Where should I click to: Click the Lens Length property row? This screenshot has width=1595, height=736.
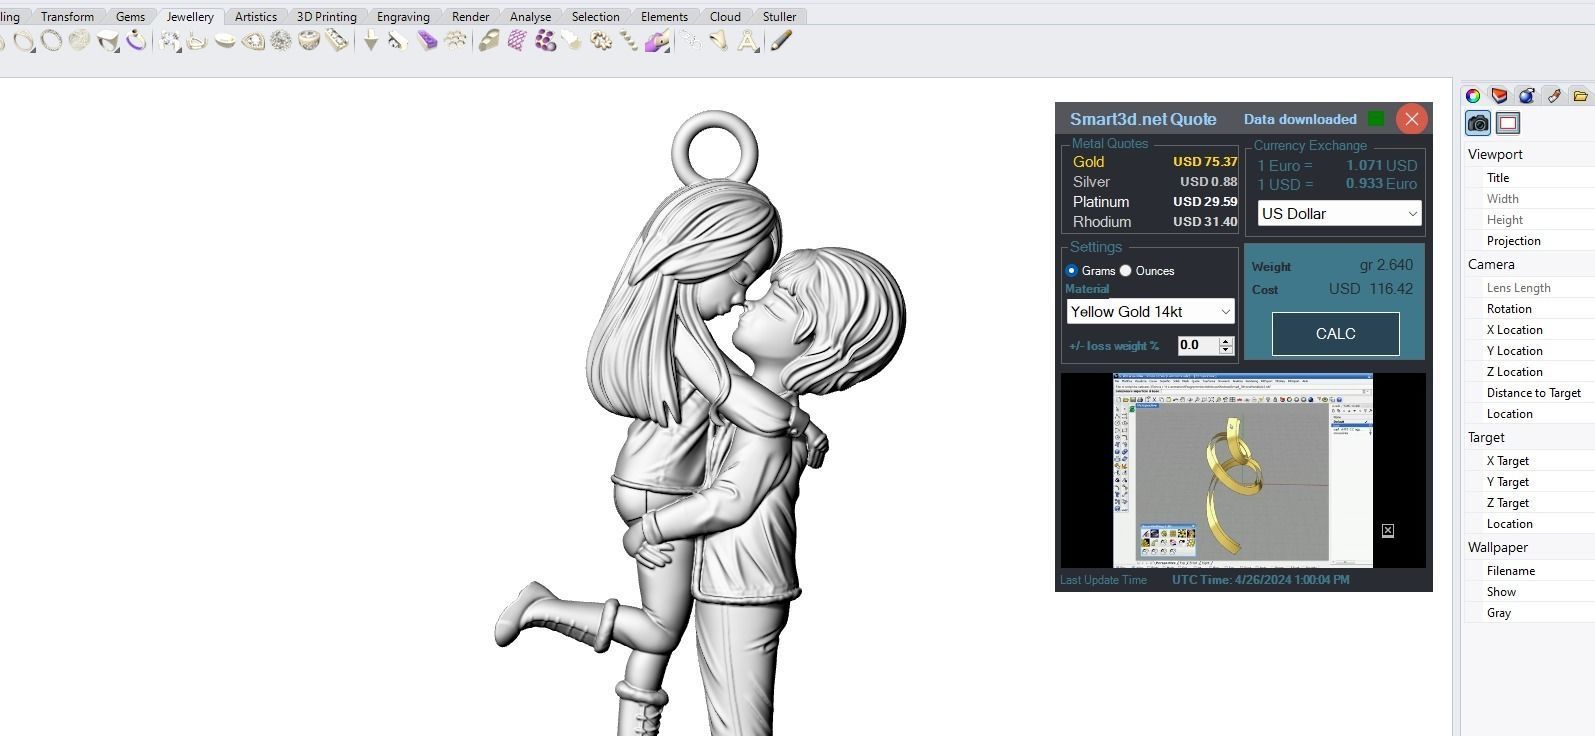pyautogui.click(x=1530, y=288)
